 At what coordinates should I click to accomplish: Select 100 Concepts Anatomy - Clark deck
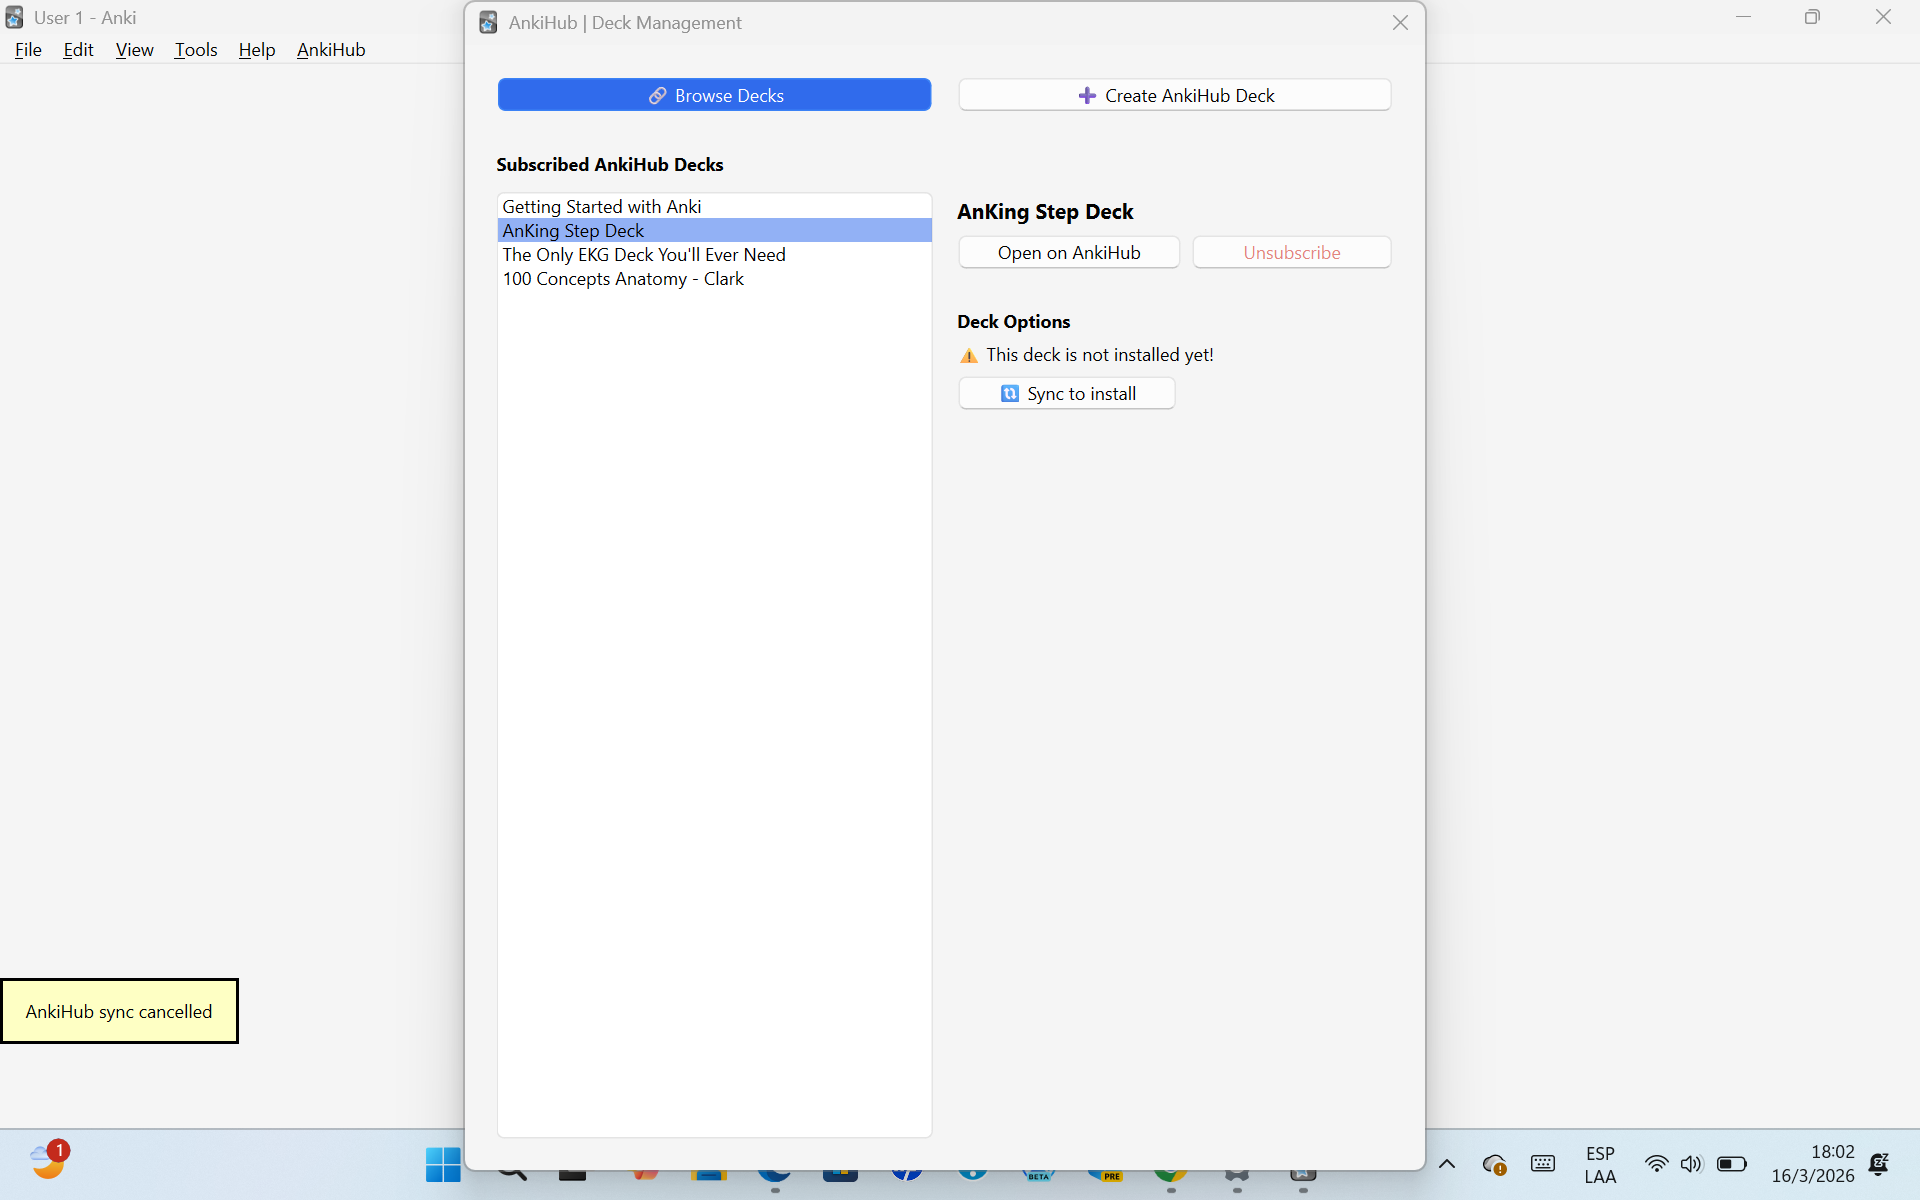(622, 279)
